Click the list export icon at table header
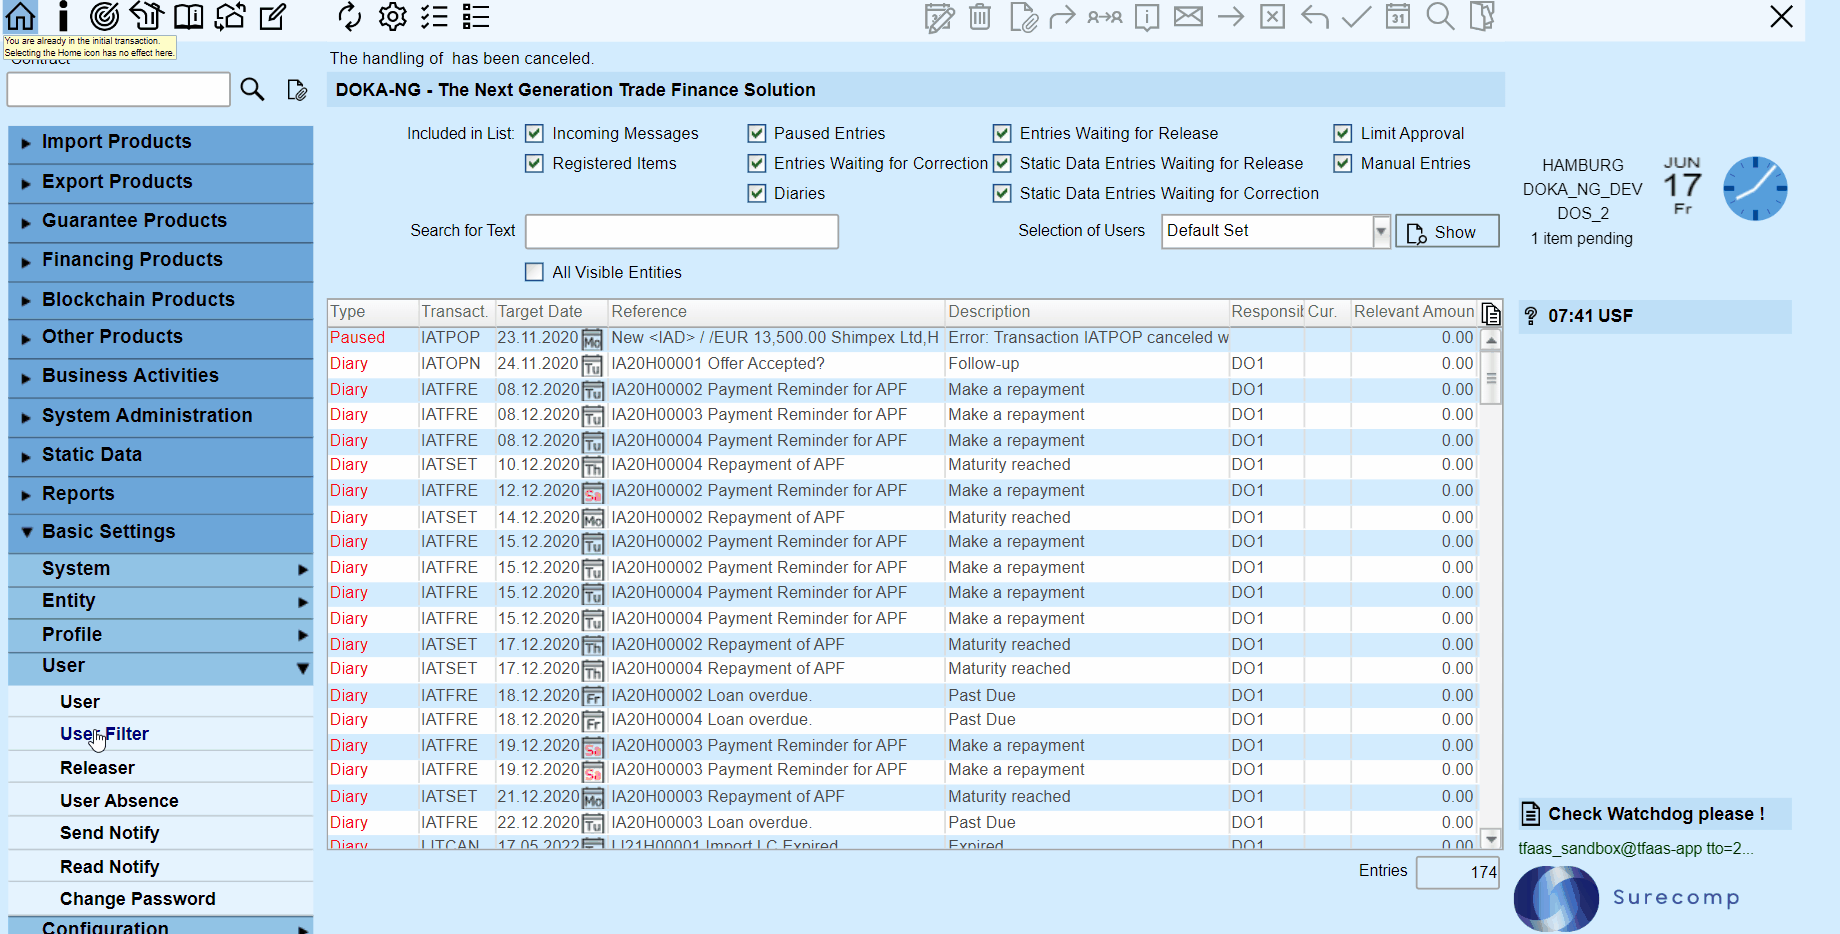Screen dimensions: 1840x934 1491,314
